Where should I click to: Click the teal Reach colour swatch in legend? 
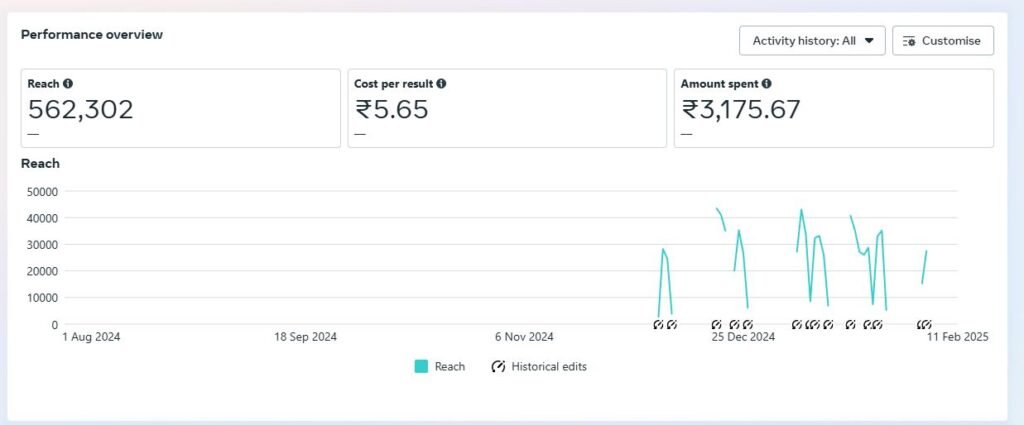[421, 367]
